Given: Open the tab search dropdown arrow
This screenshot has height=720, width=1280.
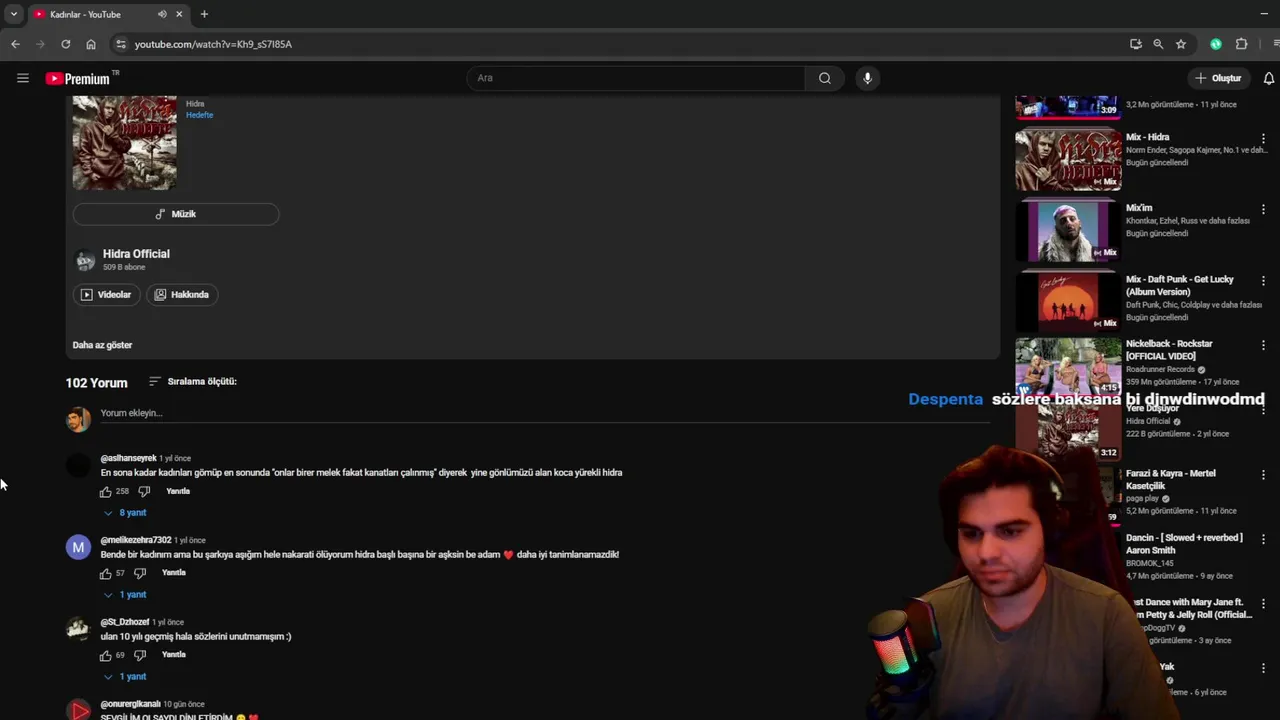Looking at the screenshot, I should (13, 14).
